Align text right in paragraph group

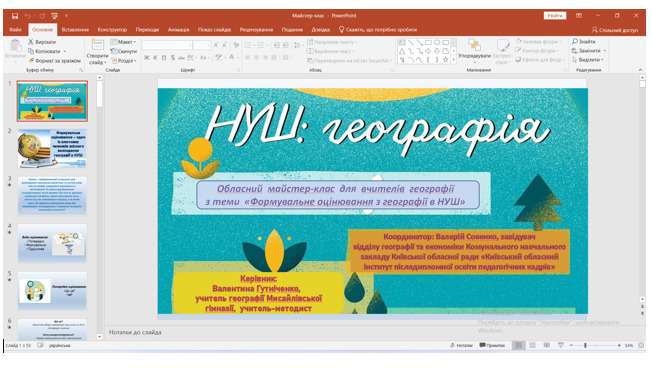pyautogui.click(x=265, y=57)
